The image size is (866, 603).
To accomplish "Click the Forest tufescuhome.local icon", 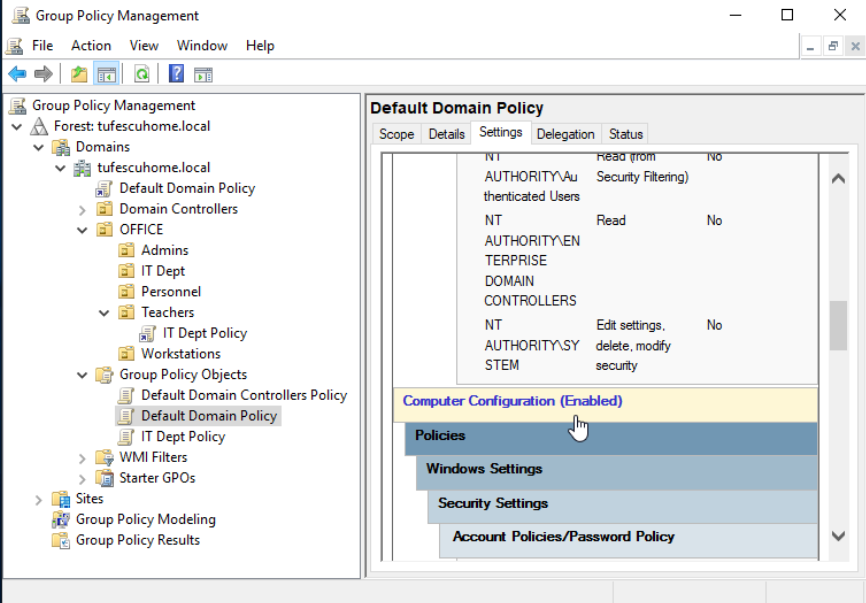I will coord(39,126).
